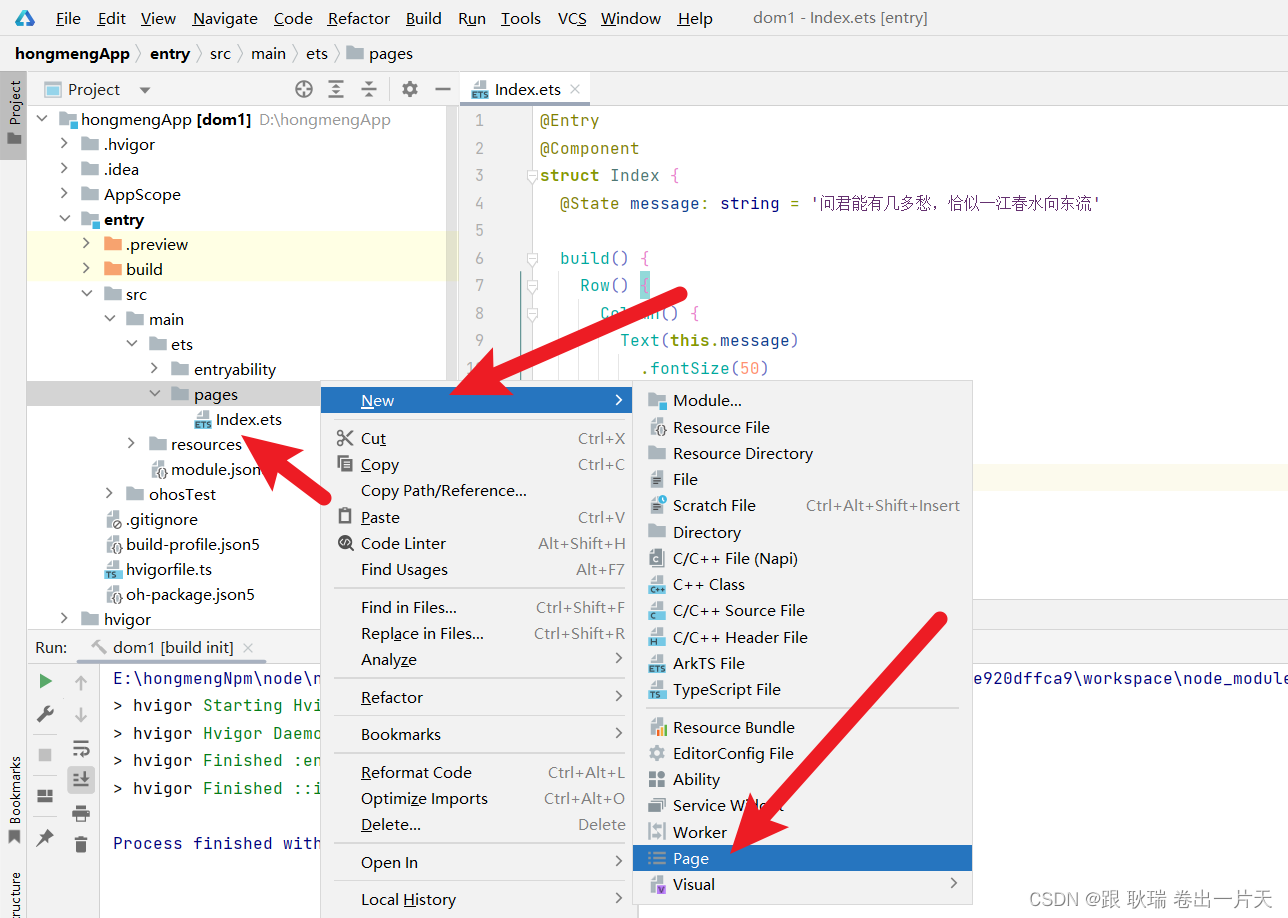Image resolution: width=1288 pixels, height=918 pixels.
Task: Choose ArkTS File in New submenu
Action: click(x=802, y=663)
